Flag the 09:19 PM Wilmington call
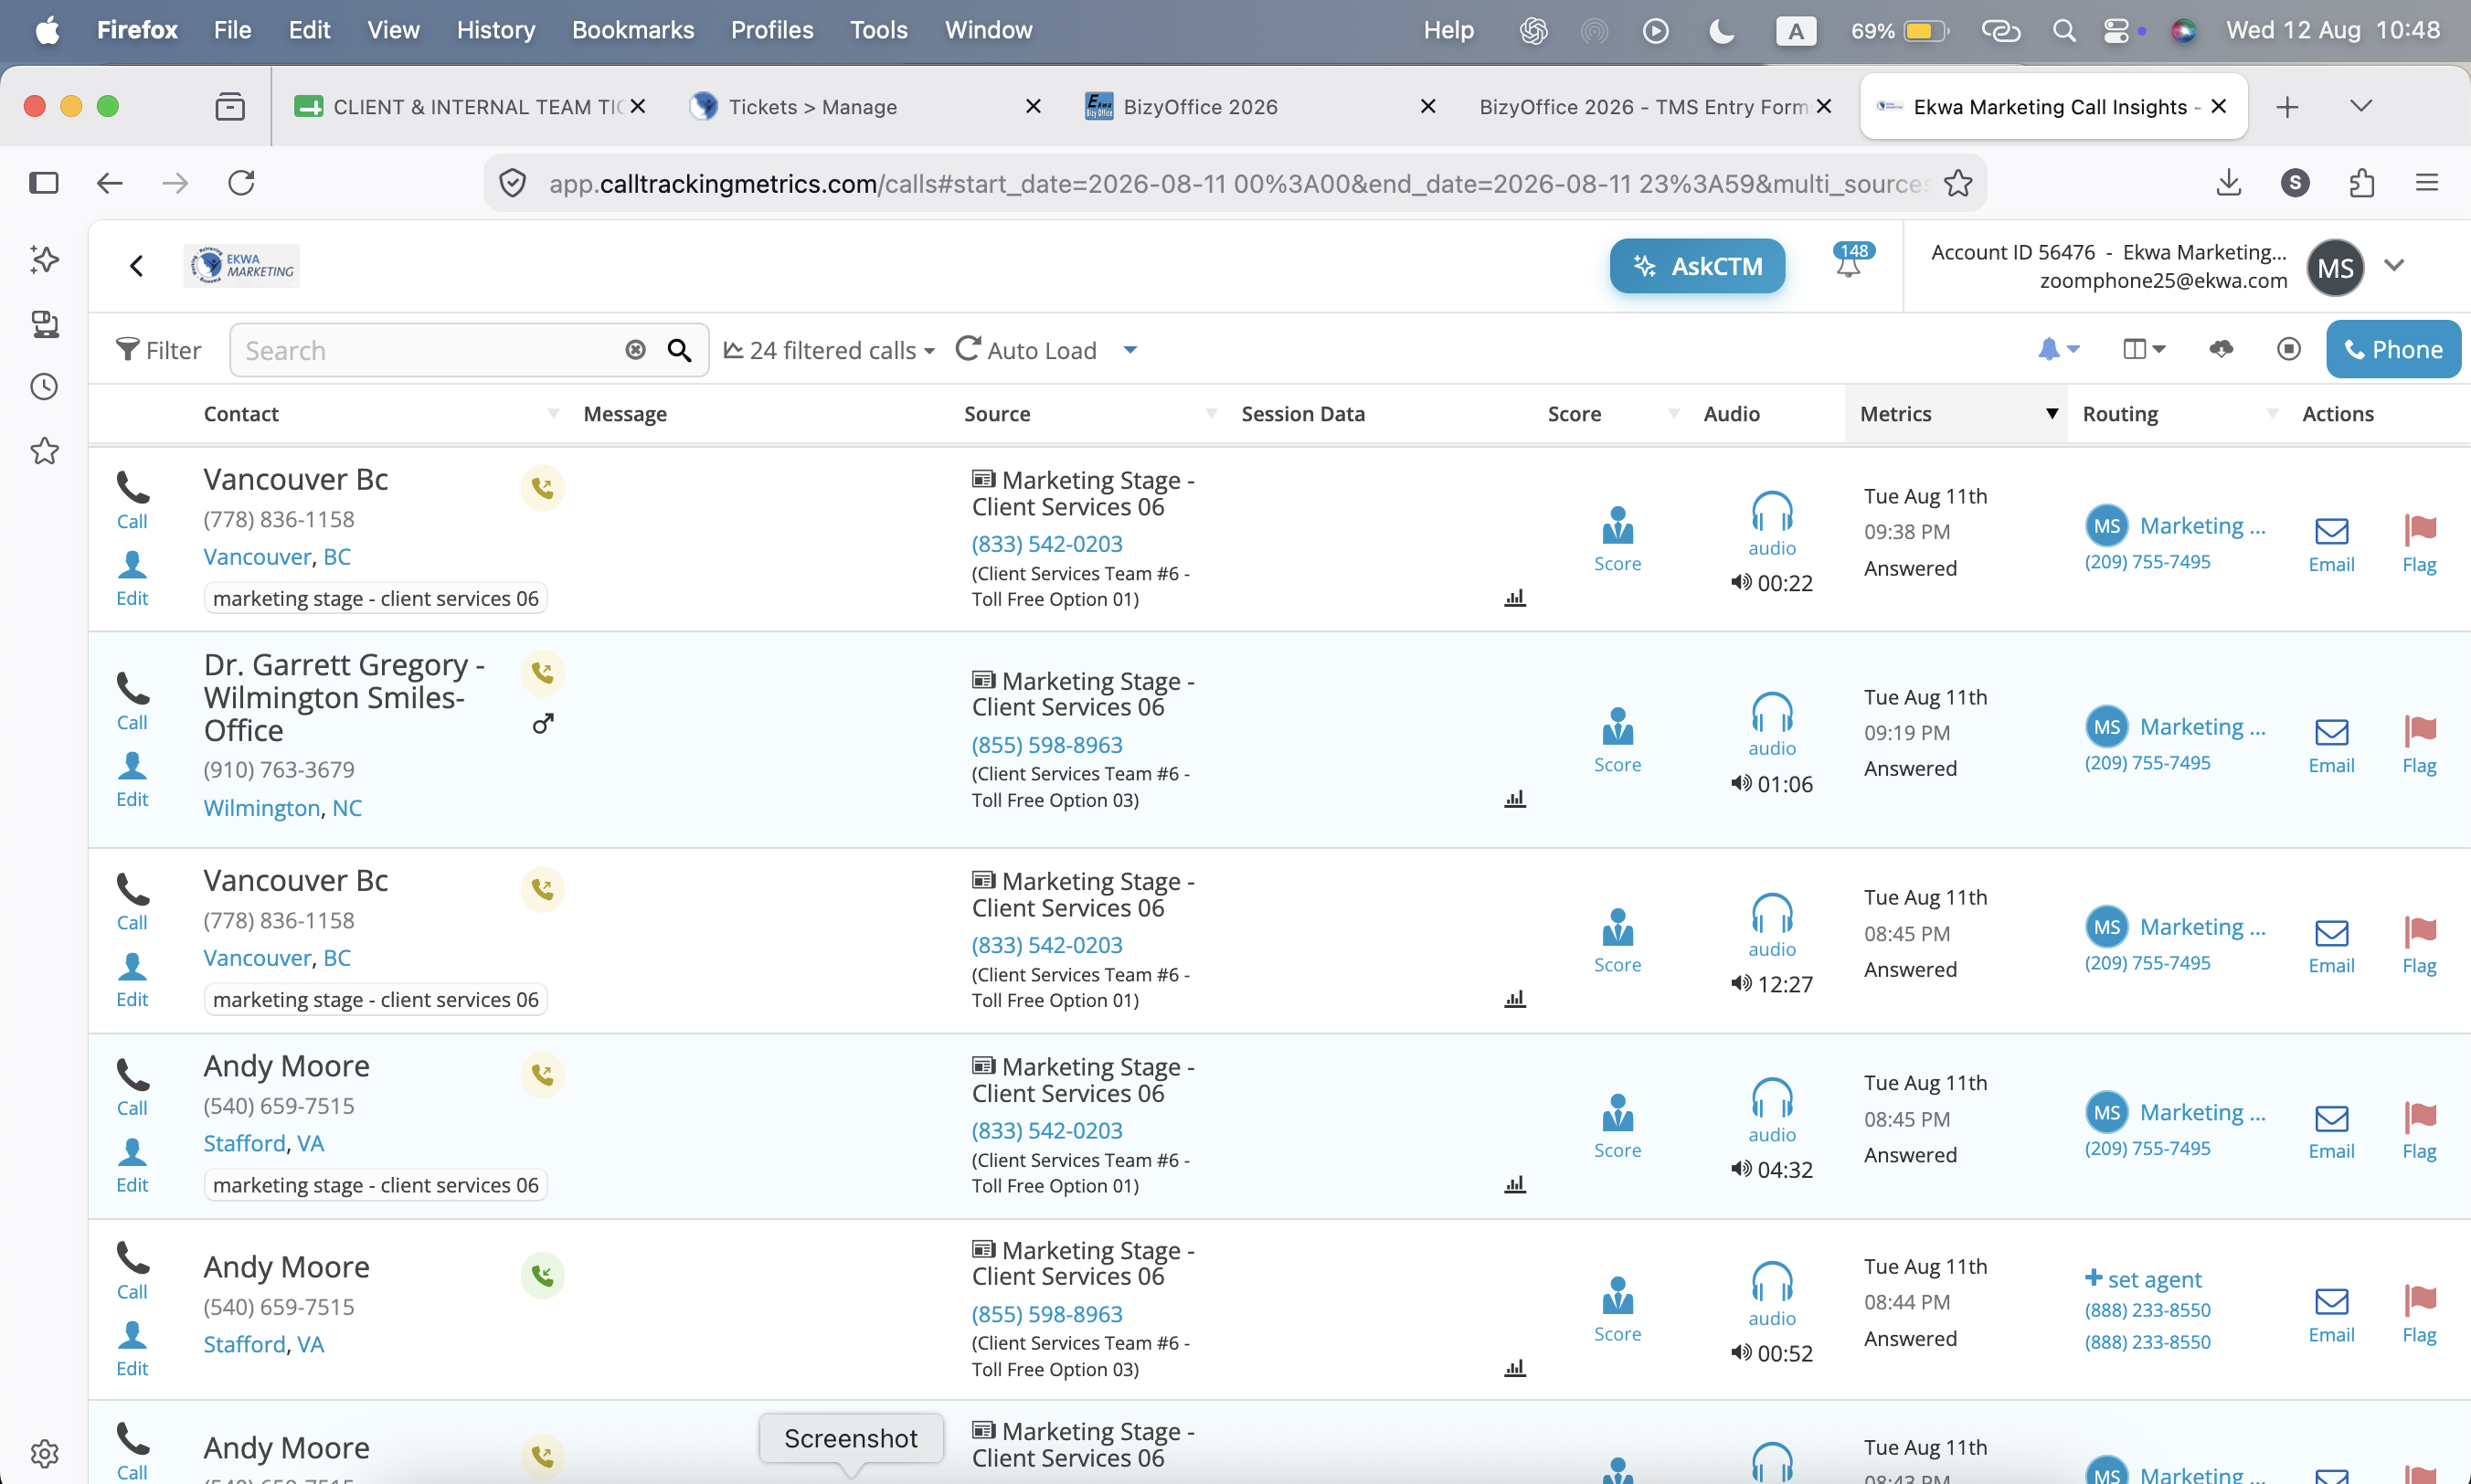Image resolution: width=2471 pixels, height=1484 pixels. coord(2419,745)
